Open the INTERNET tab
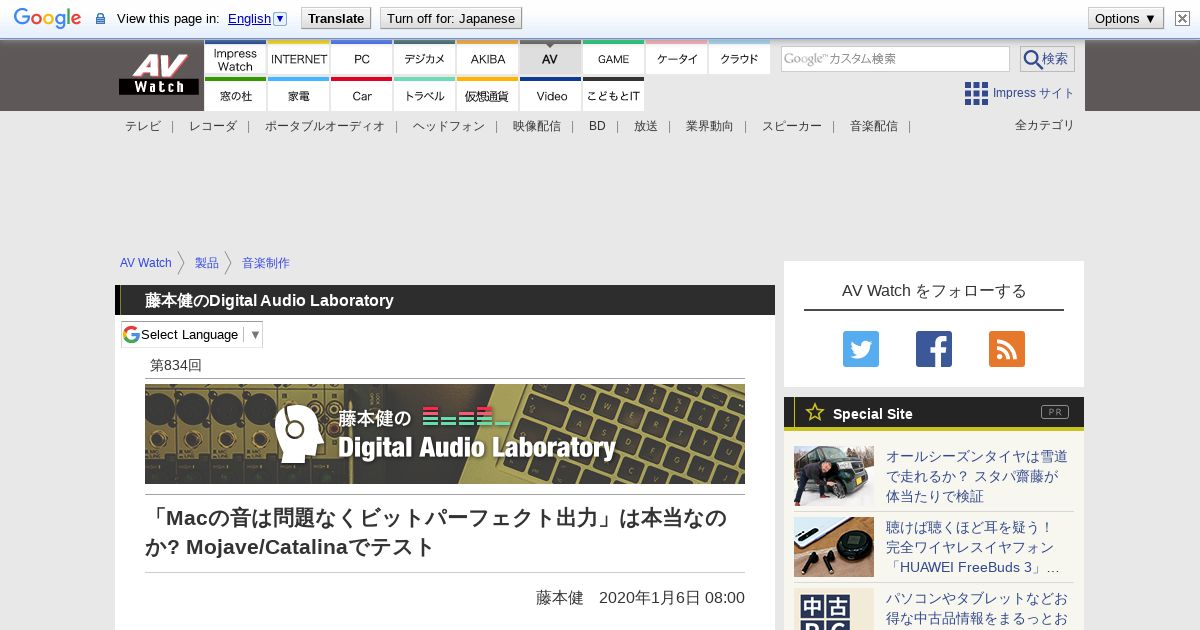 pyautogui.click(x=298, y=59)
